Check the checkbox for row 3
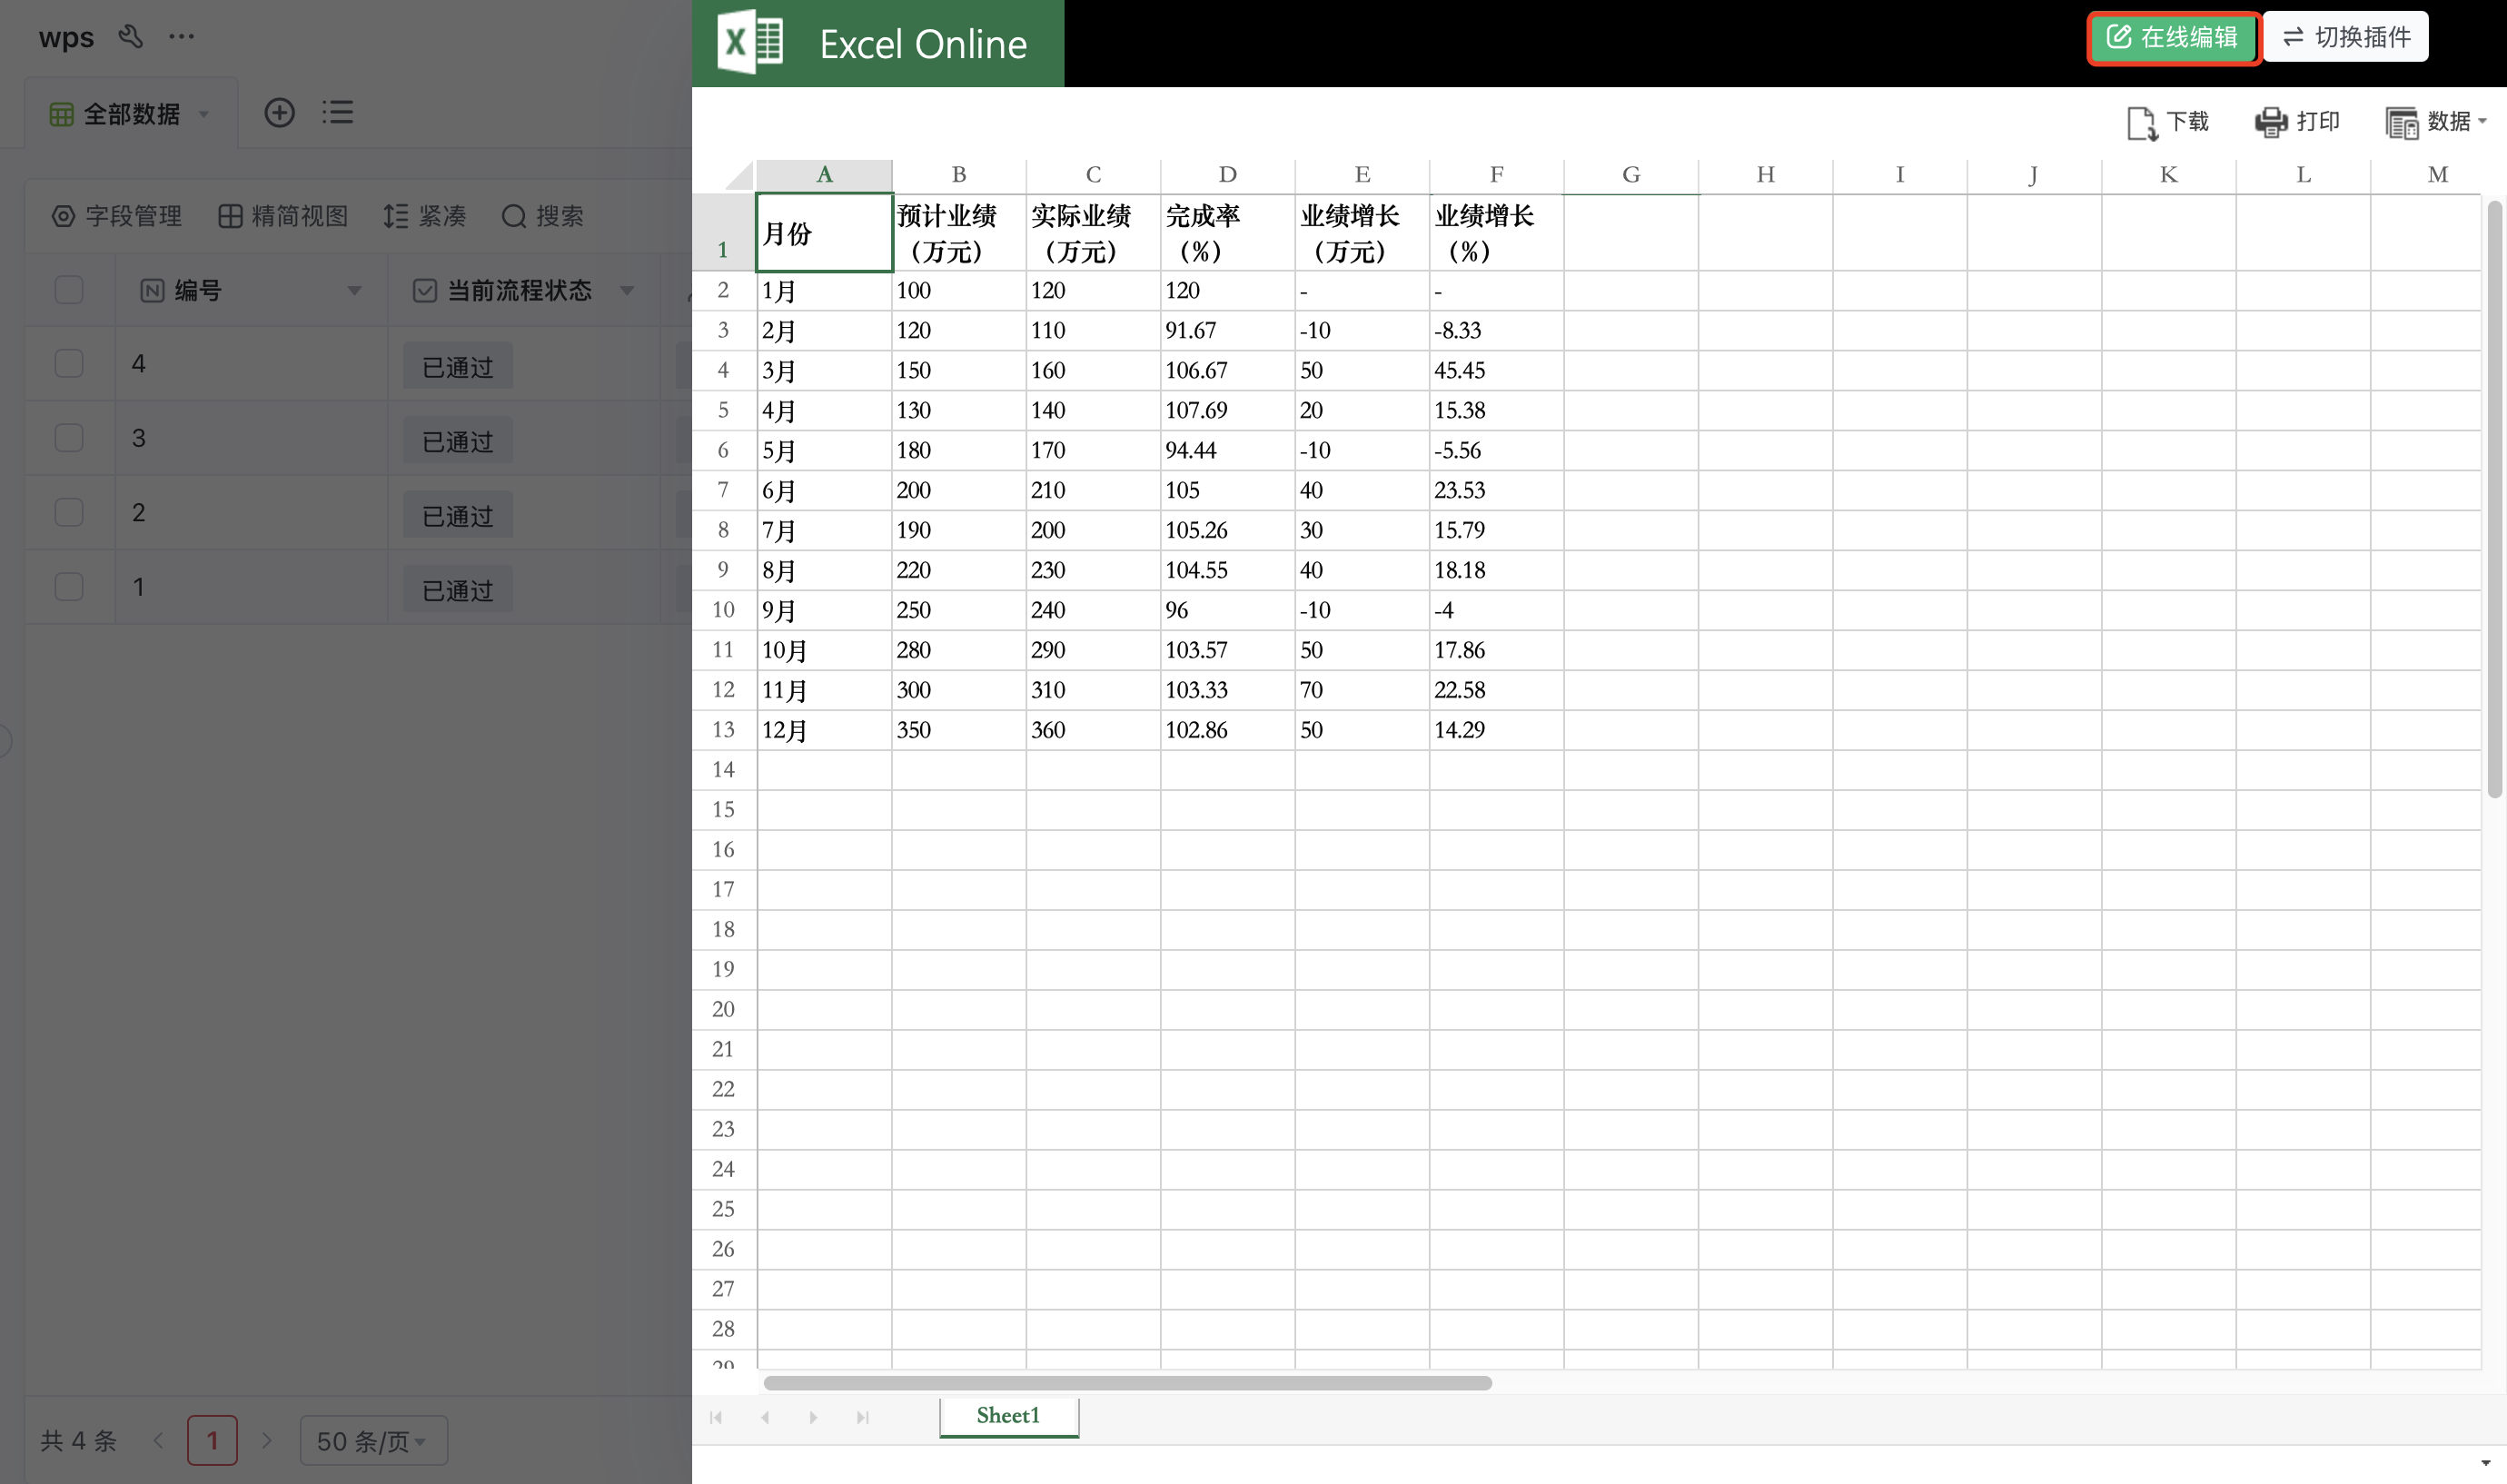 pyautogui.click(x=69, y=438)
